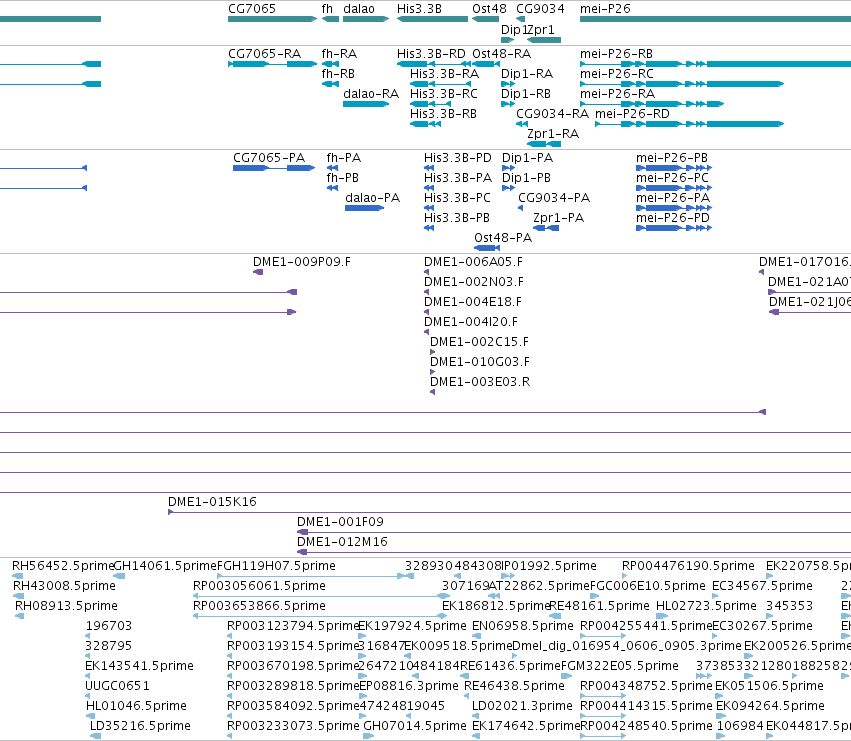Click the CG9034-PA protein label
The width and height of the screenshot is (851, 741).
coord(554,198)
